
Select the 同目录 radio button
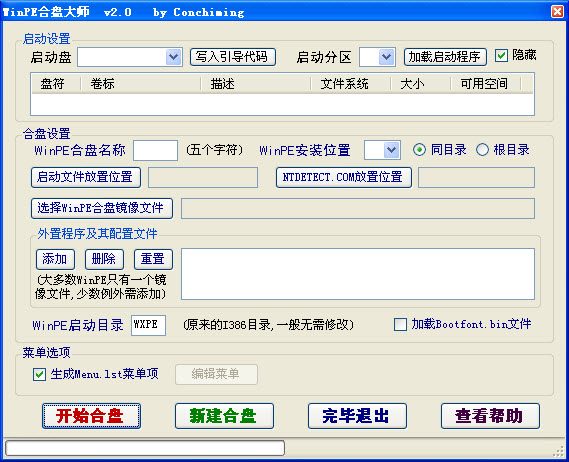pos(419,150)
